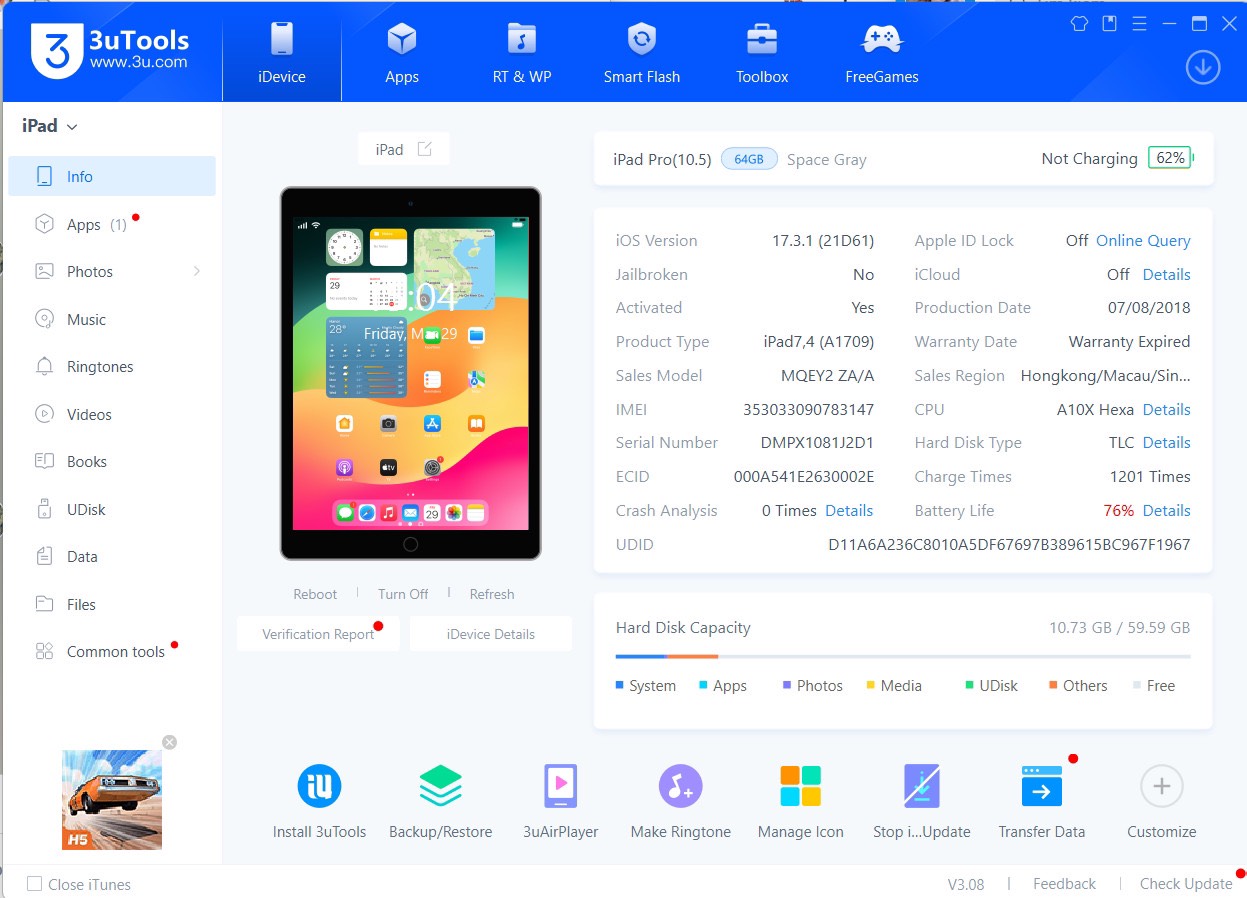This screenshot has width=1247, height=898.
Task: Open the Transfer Data tool
Action: (1041, 787)
